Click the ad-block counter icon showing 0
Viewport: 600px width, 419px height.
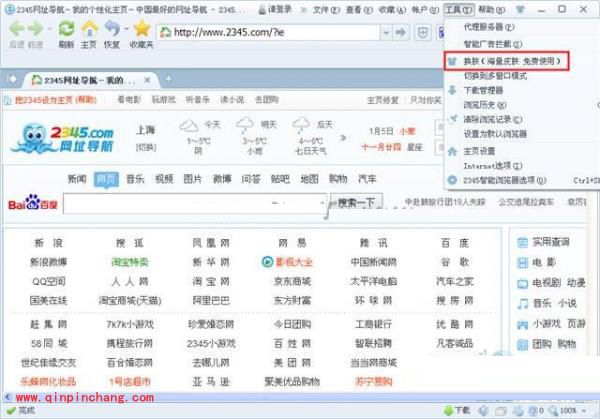pyautogui.click(x=533, y=411)
